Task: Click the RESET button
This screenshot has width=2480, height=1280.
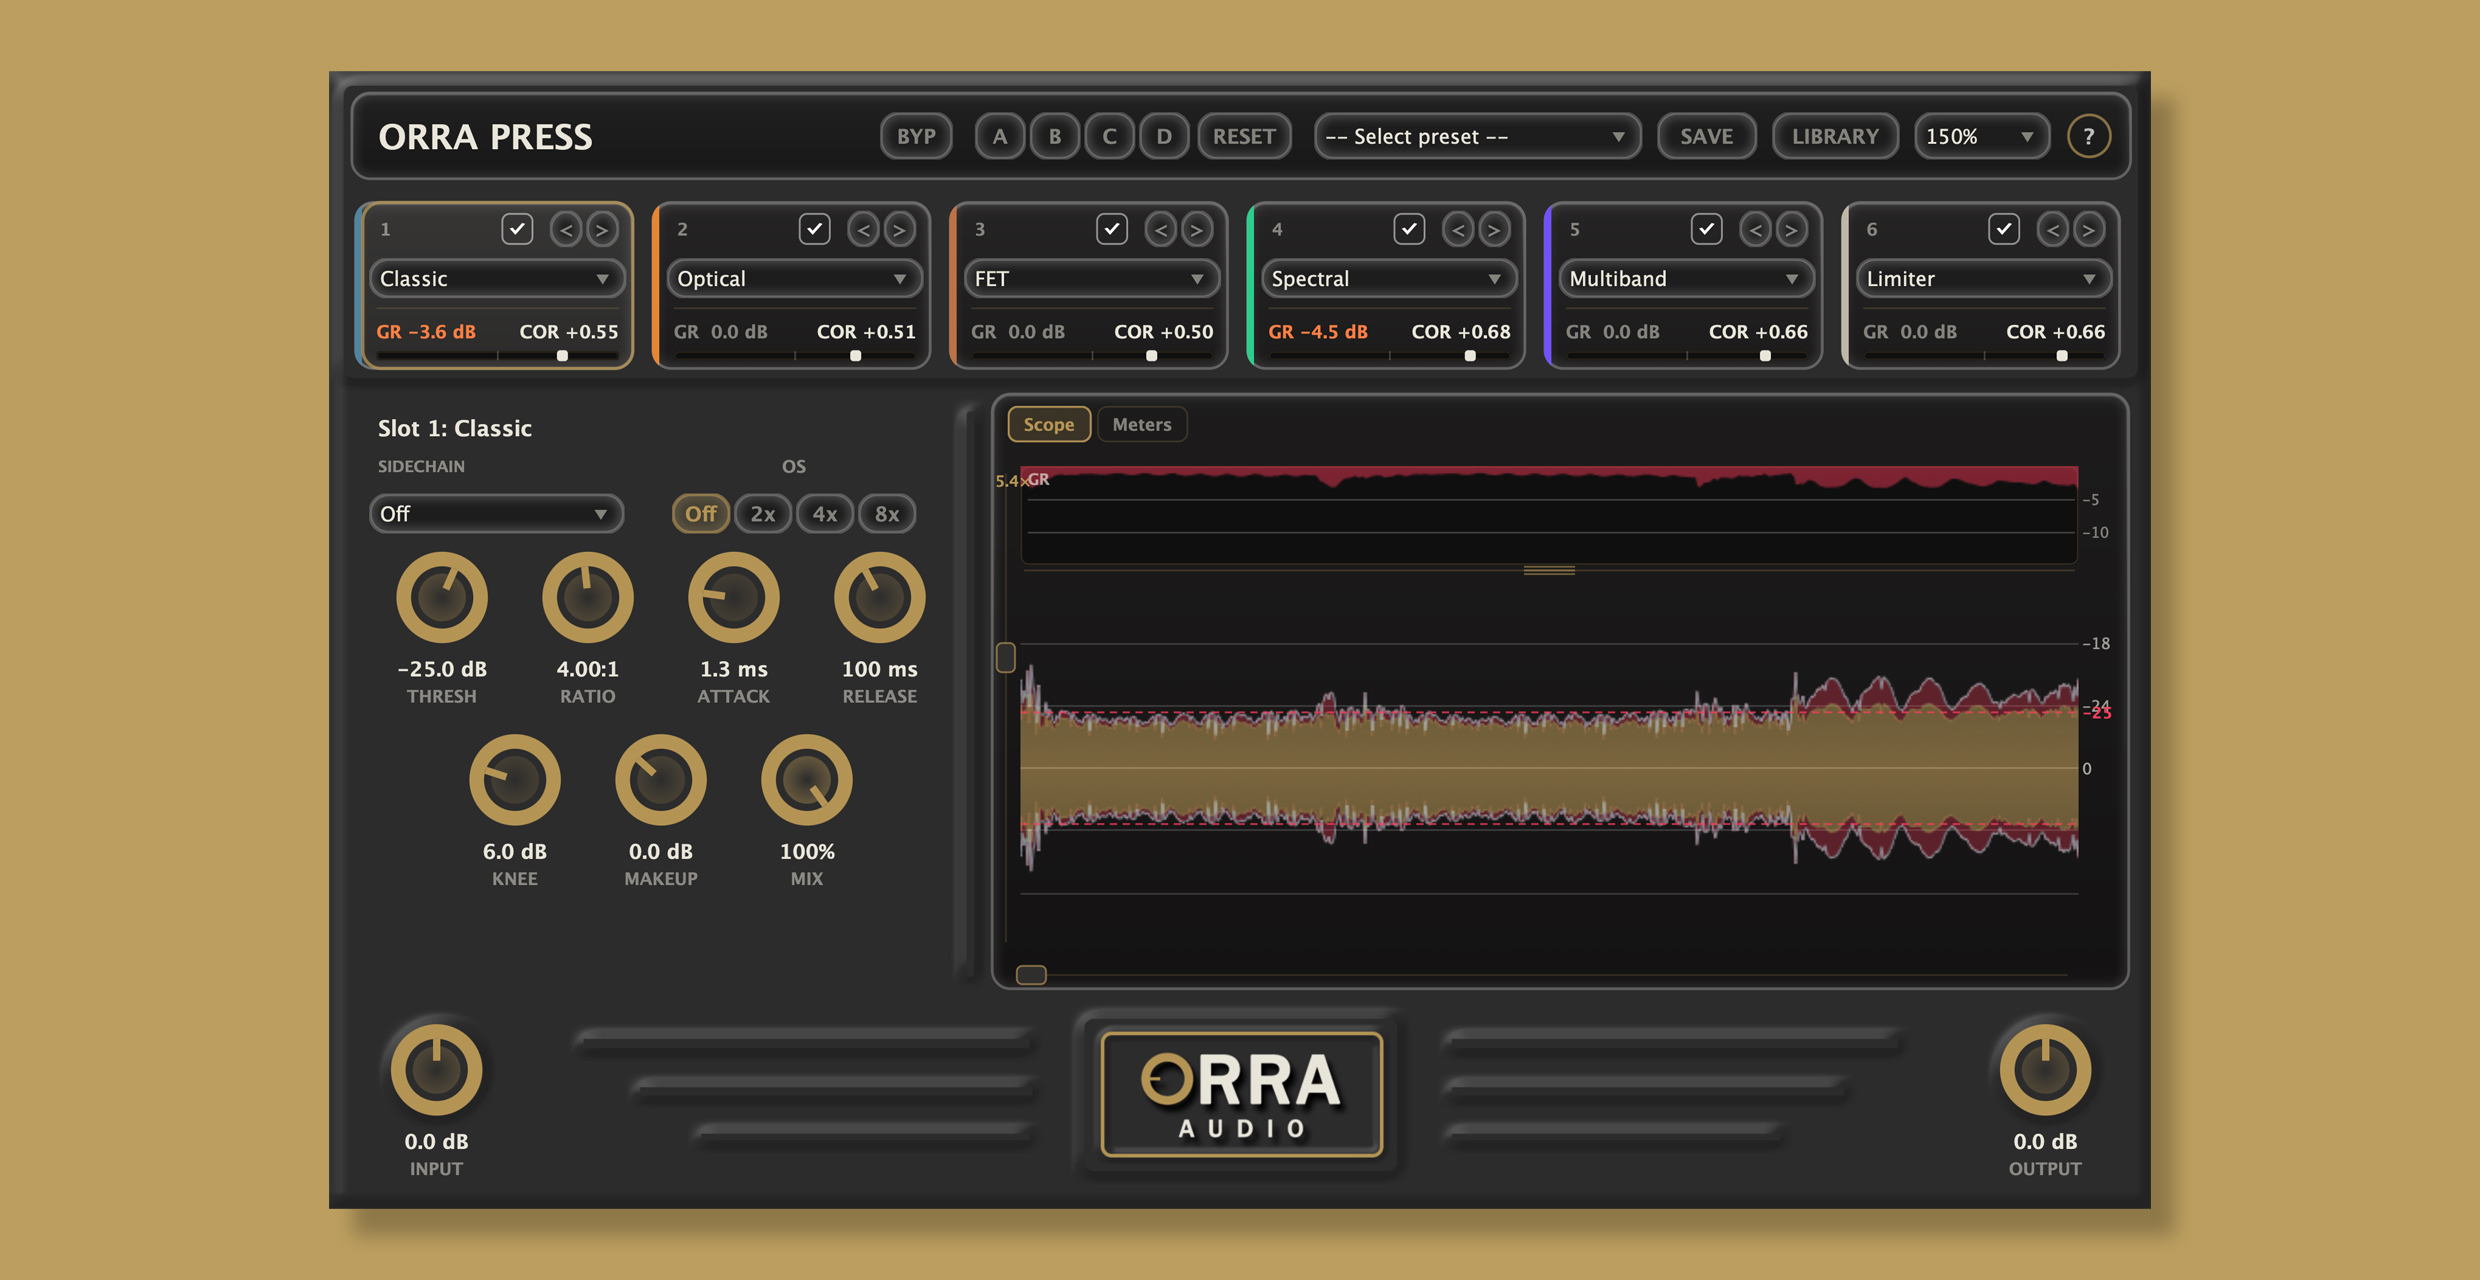Action: point(1244,136)
